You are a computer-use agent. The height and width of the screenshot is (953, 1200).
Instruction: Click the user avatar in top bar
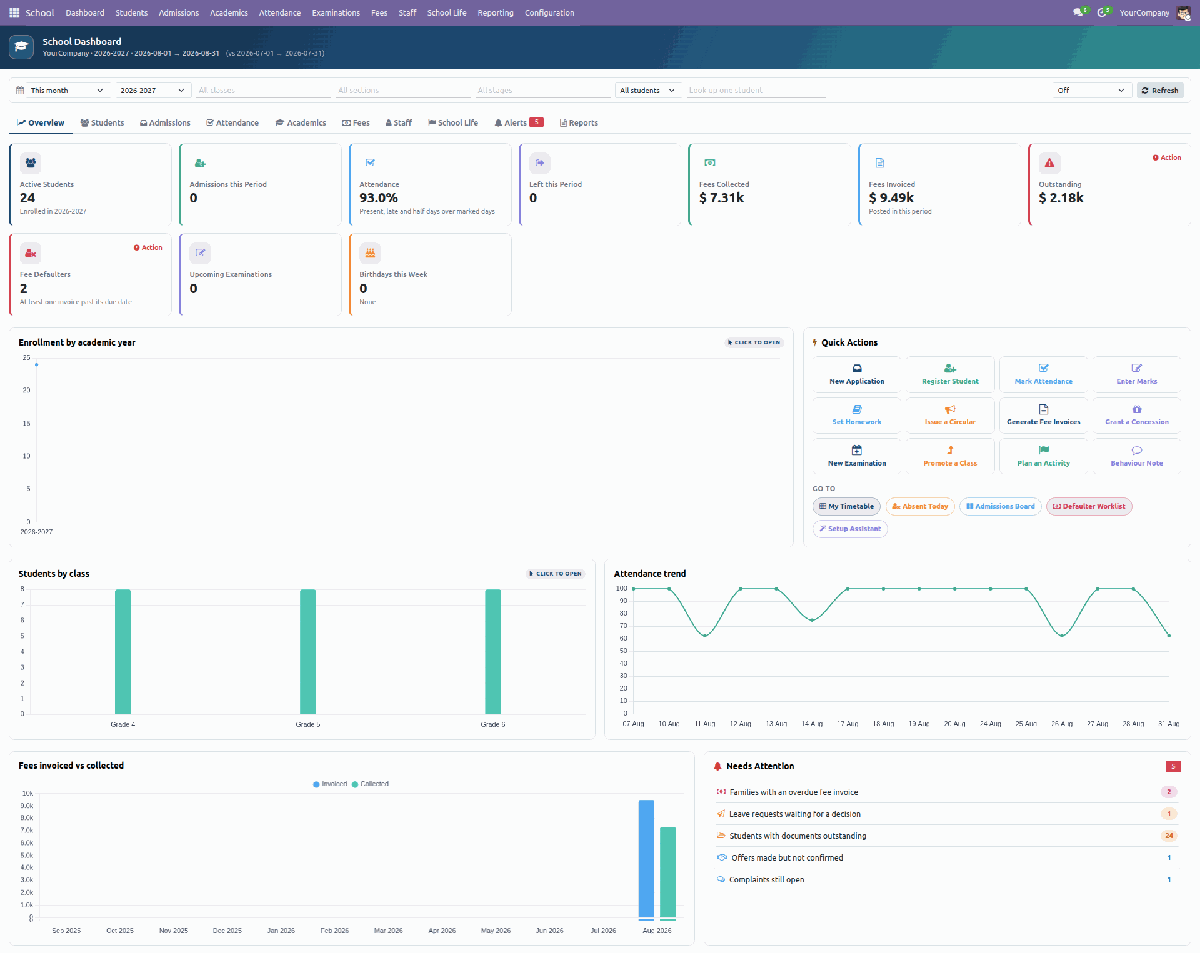(1183, 13)
